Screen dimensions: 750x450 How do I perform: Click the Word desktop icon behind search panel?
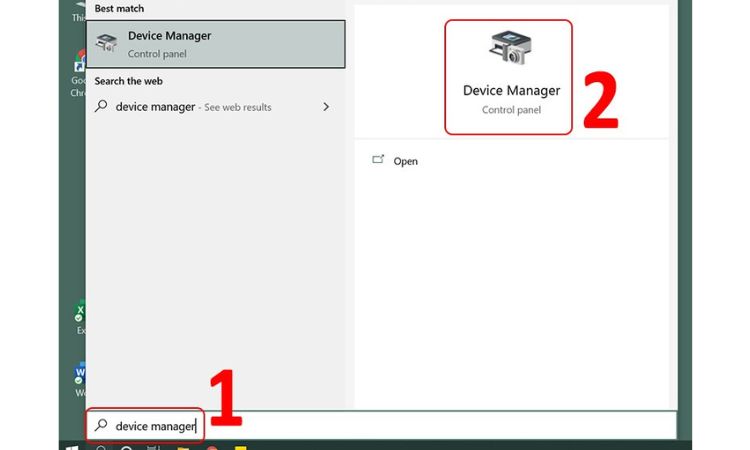click(x=80, y=374)
